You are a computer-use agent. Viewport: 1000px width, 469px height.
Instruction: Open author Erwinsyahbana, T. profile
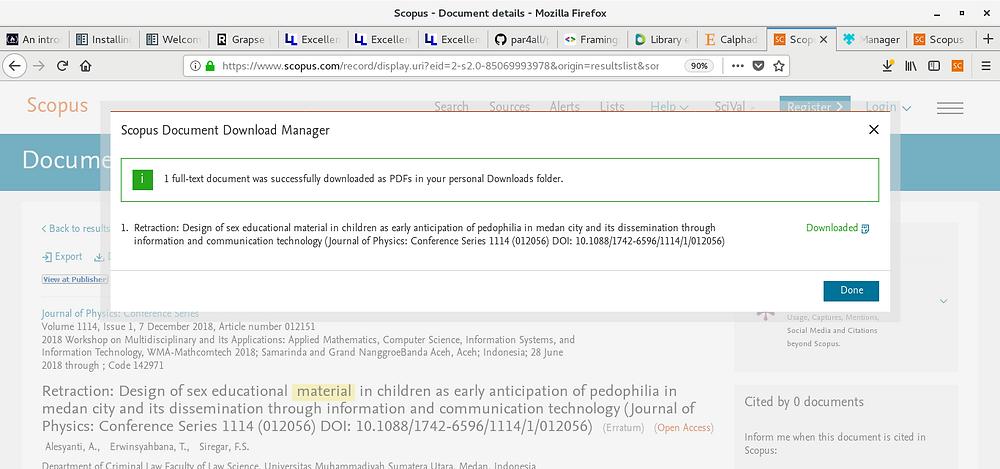(x=149, y=447)
